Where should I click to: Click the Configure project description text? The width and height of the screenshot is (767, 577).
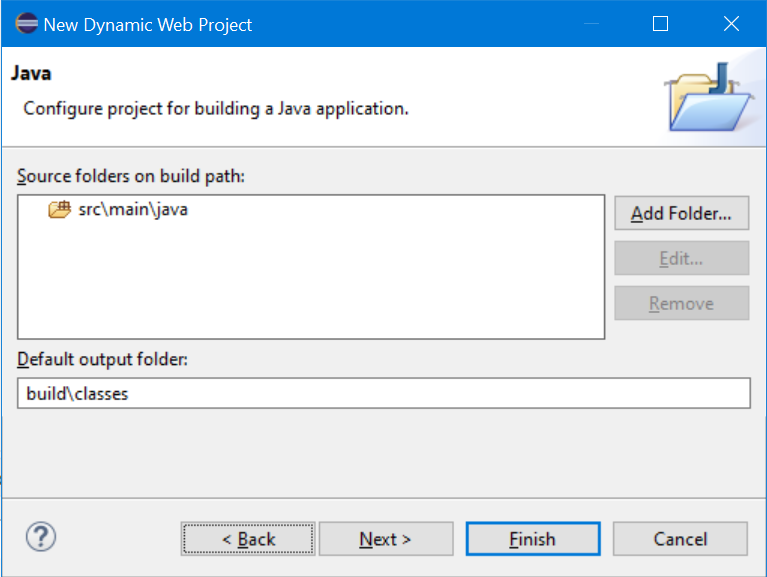(216, 109)
